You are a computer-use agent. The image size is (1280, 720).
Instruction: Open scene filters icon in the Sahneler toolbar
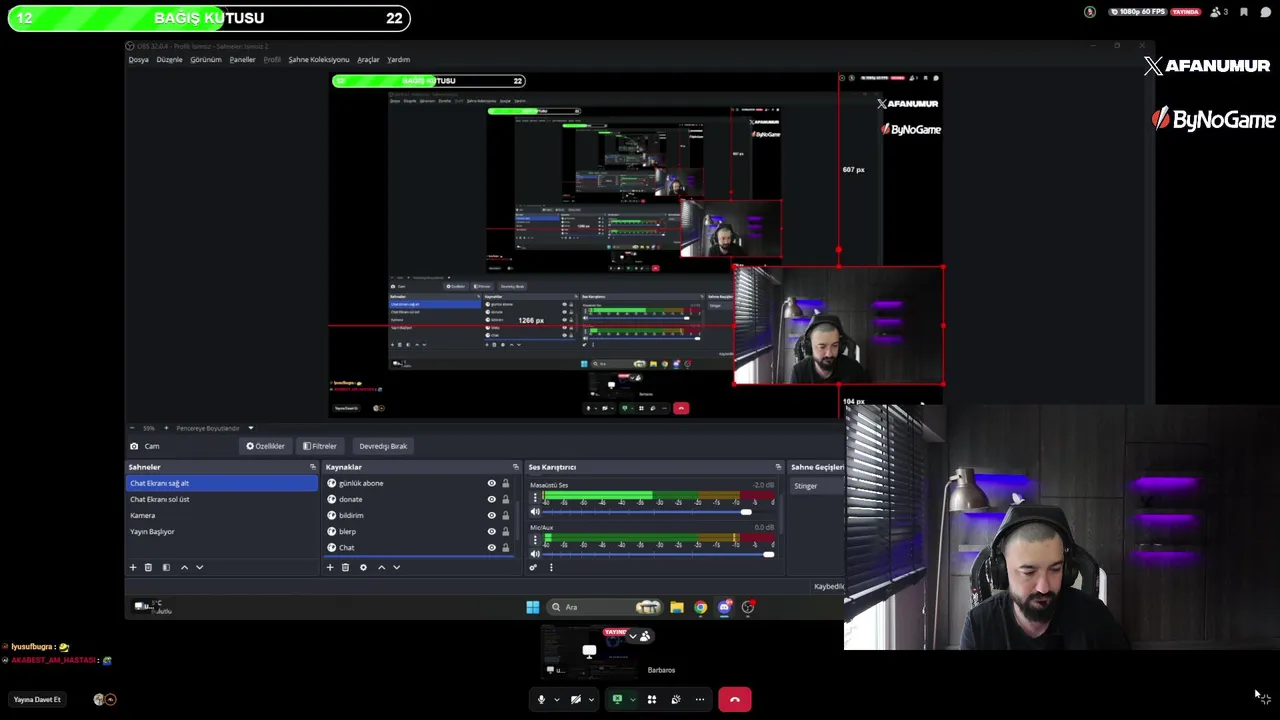166,567
